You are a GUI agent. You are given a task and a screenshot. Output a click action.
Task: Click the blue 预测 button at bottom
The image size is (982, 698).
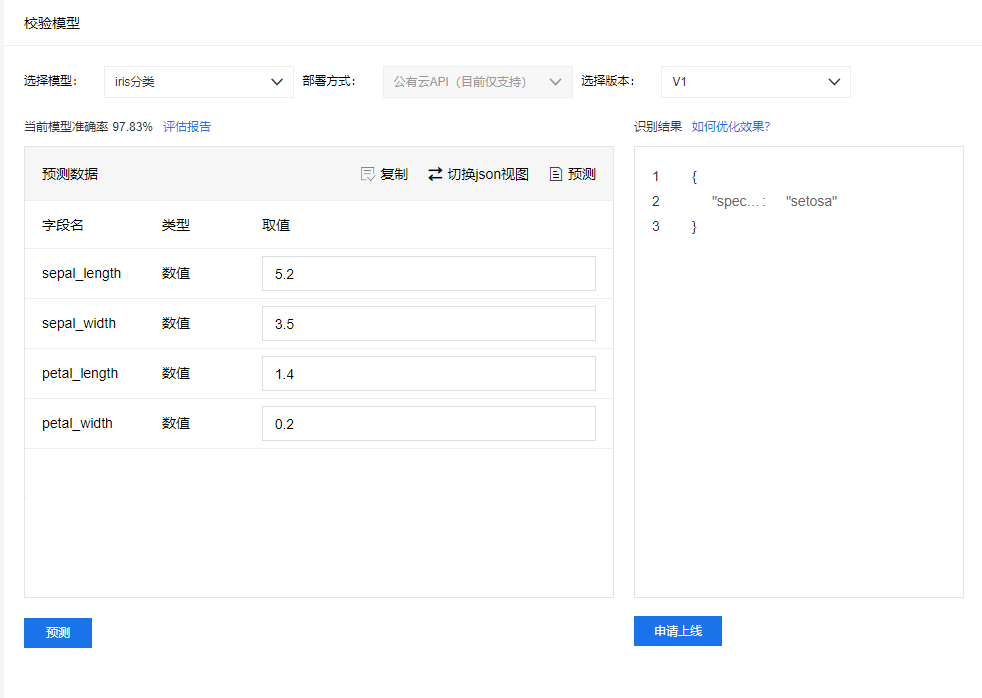pyautogui.click(x=58, y=633)
